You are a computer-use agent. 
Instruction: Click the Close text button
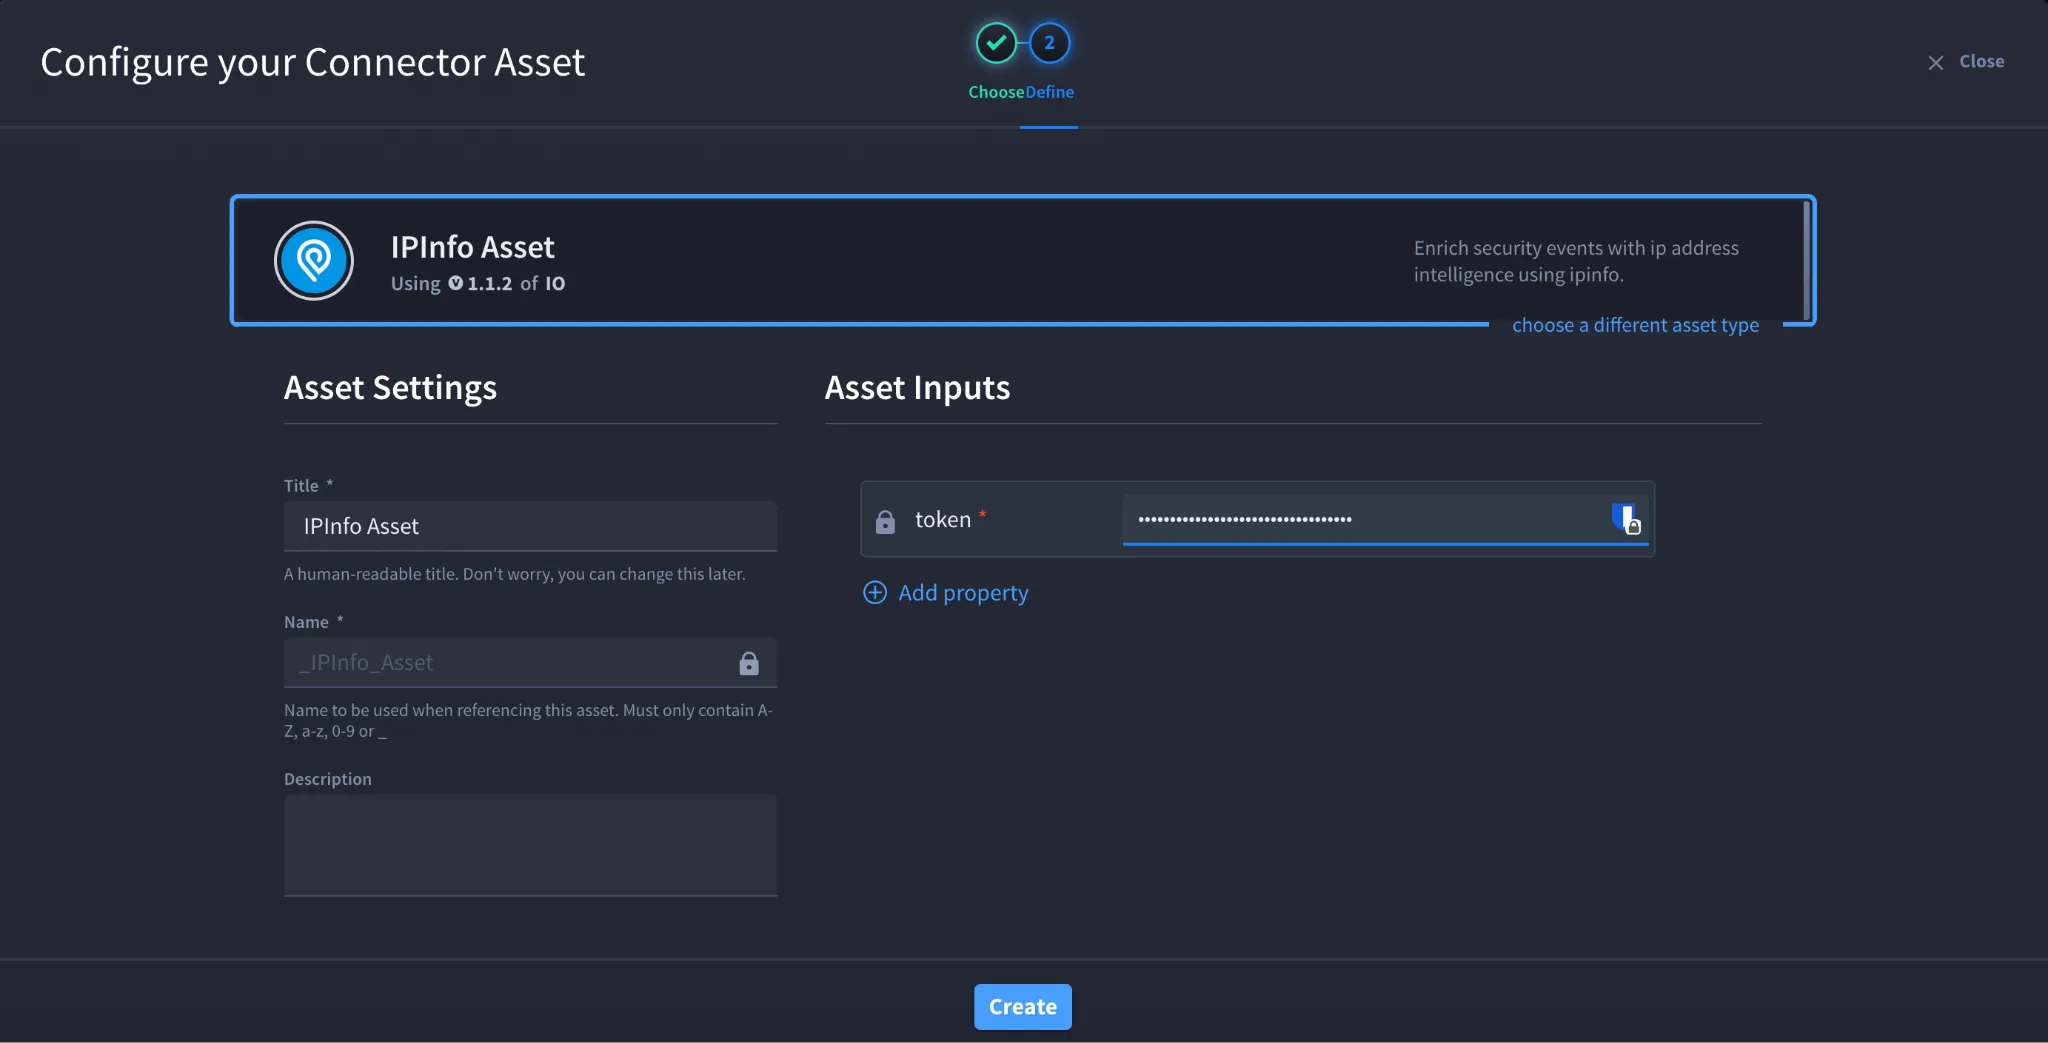click(1981, 62)
